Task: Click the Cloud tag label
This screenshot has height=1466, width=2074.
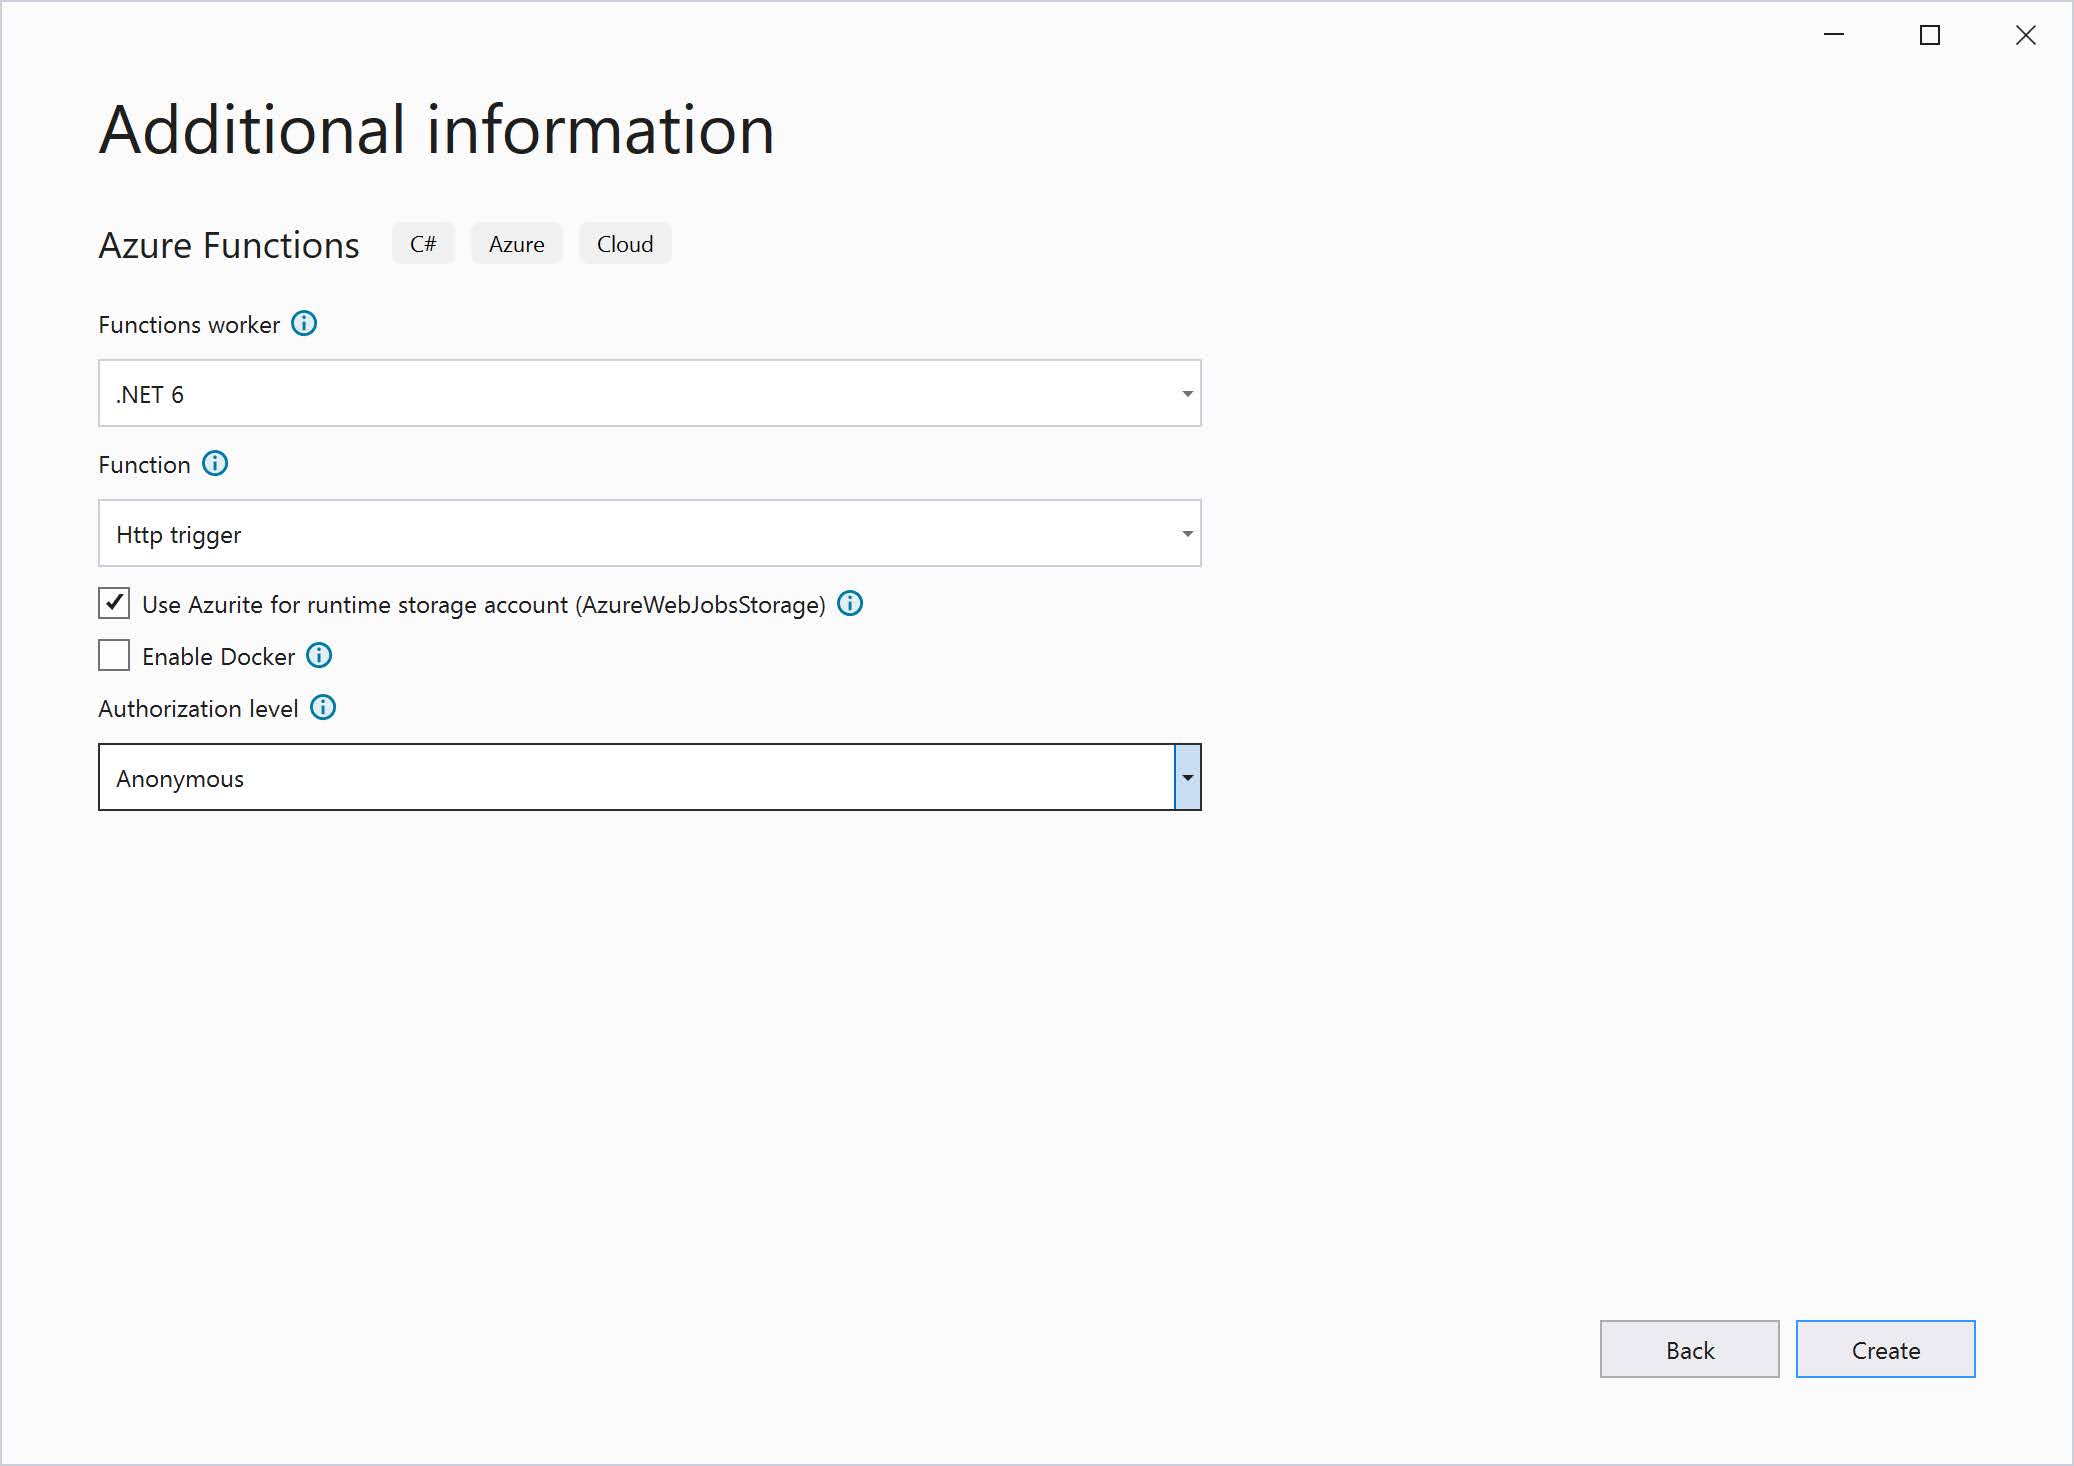Action: (625, 244)
